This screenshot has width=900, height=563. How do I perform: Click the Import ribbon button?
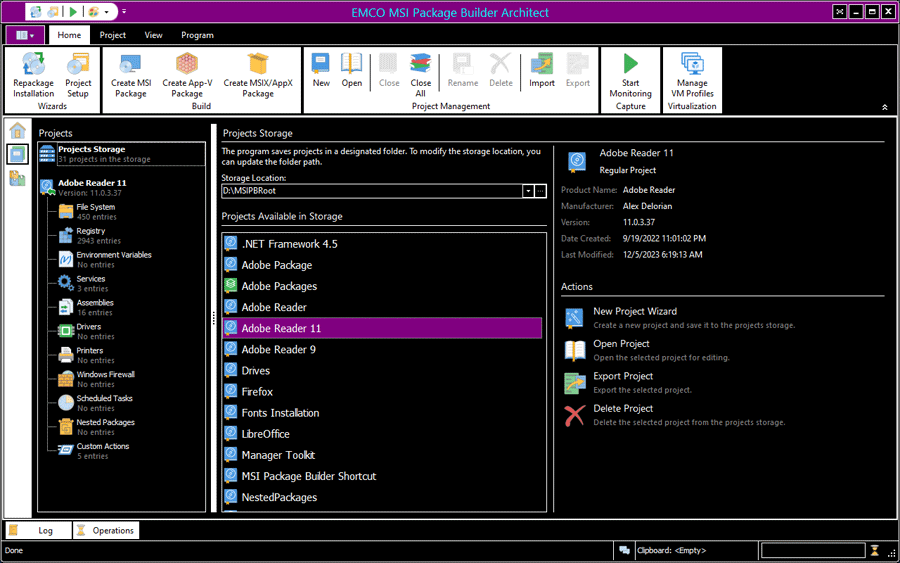(542, 70)
